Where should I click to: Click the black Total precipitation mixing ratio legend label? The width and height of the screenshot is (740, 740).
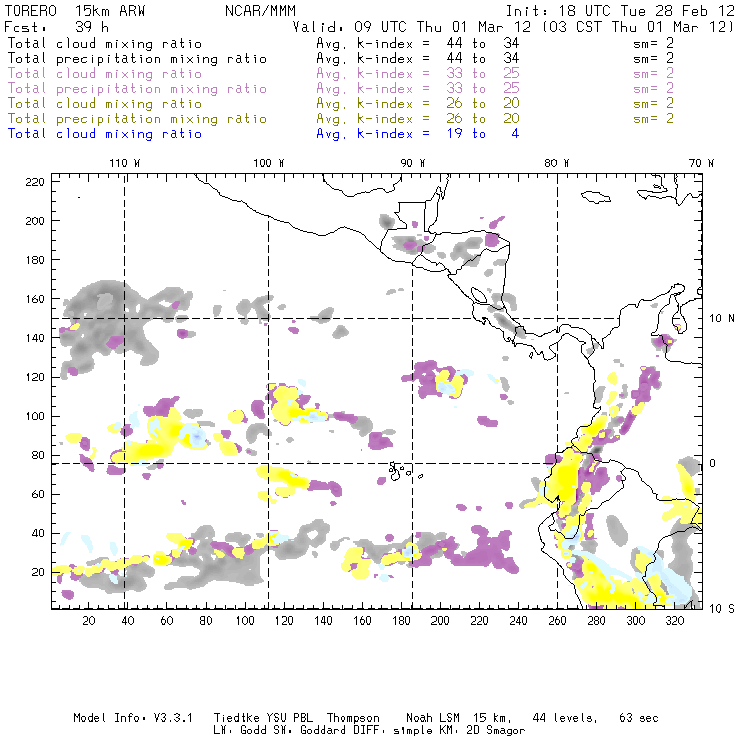[x=137, y=59]
